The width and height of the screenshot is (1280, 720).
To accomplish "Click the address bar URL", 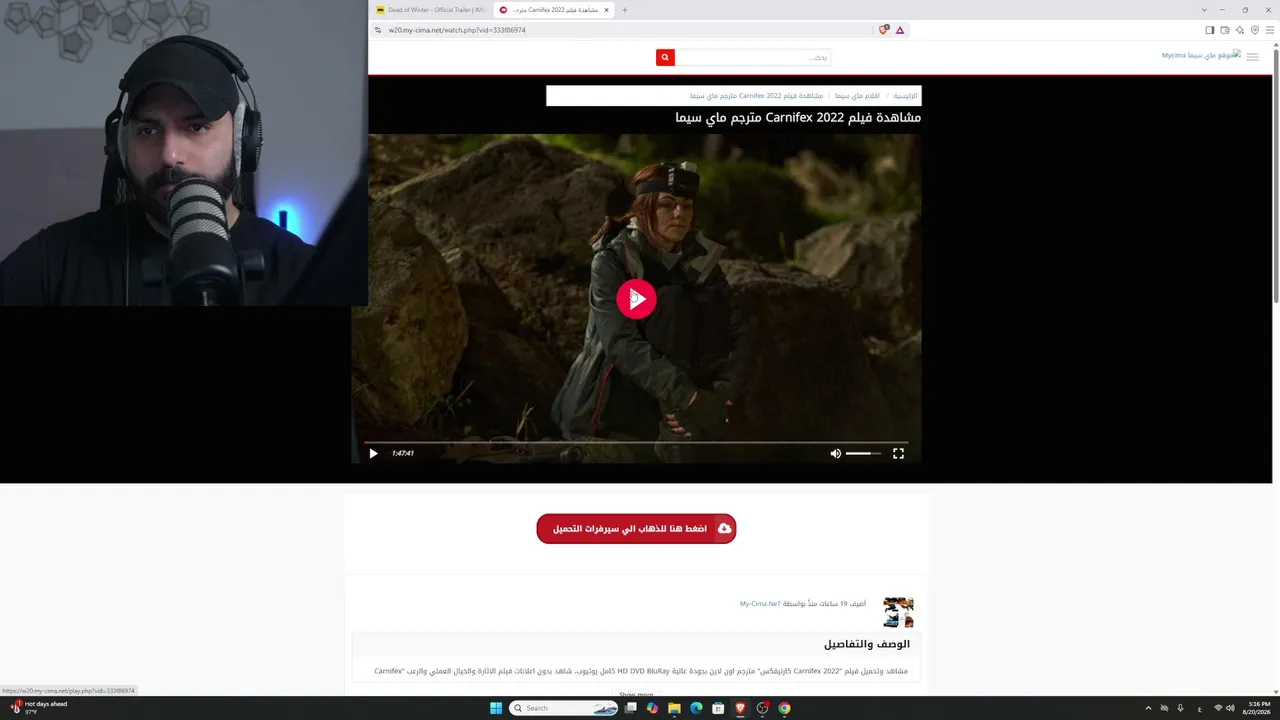I will 457,30.
